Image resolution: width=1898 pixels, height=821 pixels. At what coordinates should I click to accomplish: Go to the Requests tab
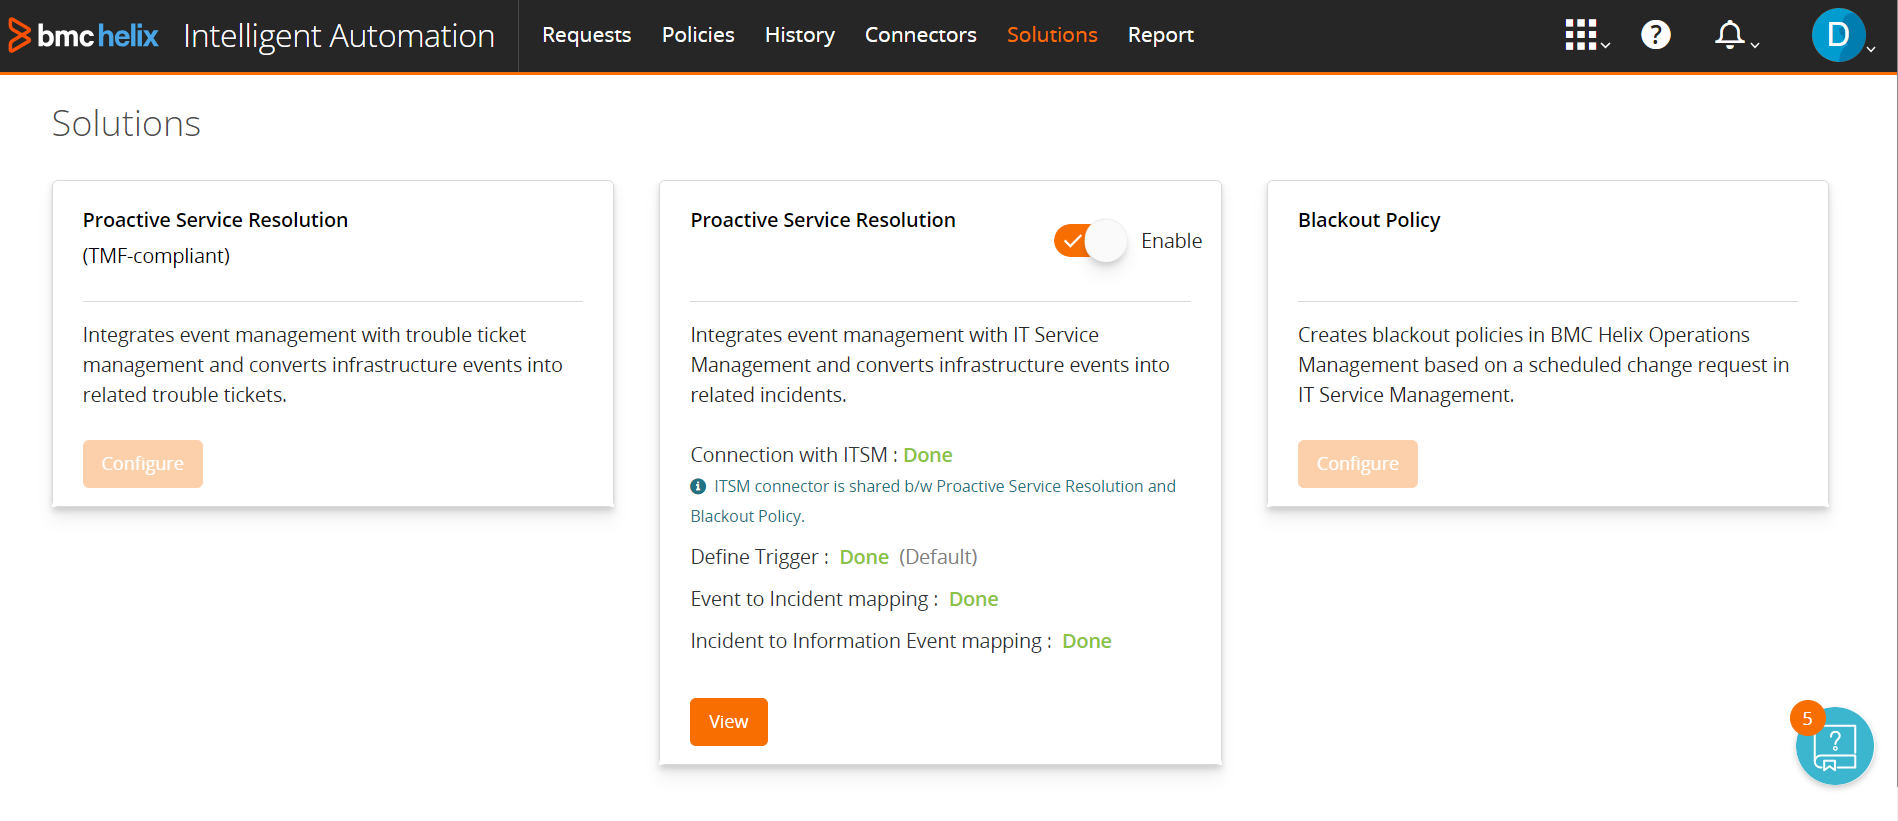coord(587,35)
